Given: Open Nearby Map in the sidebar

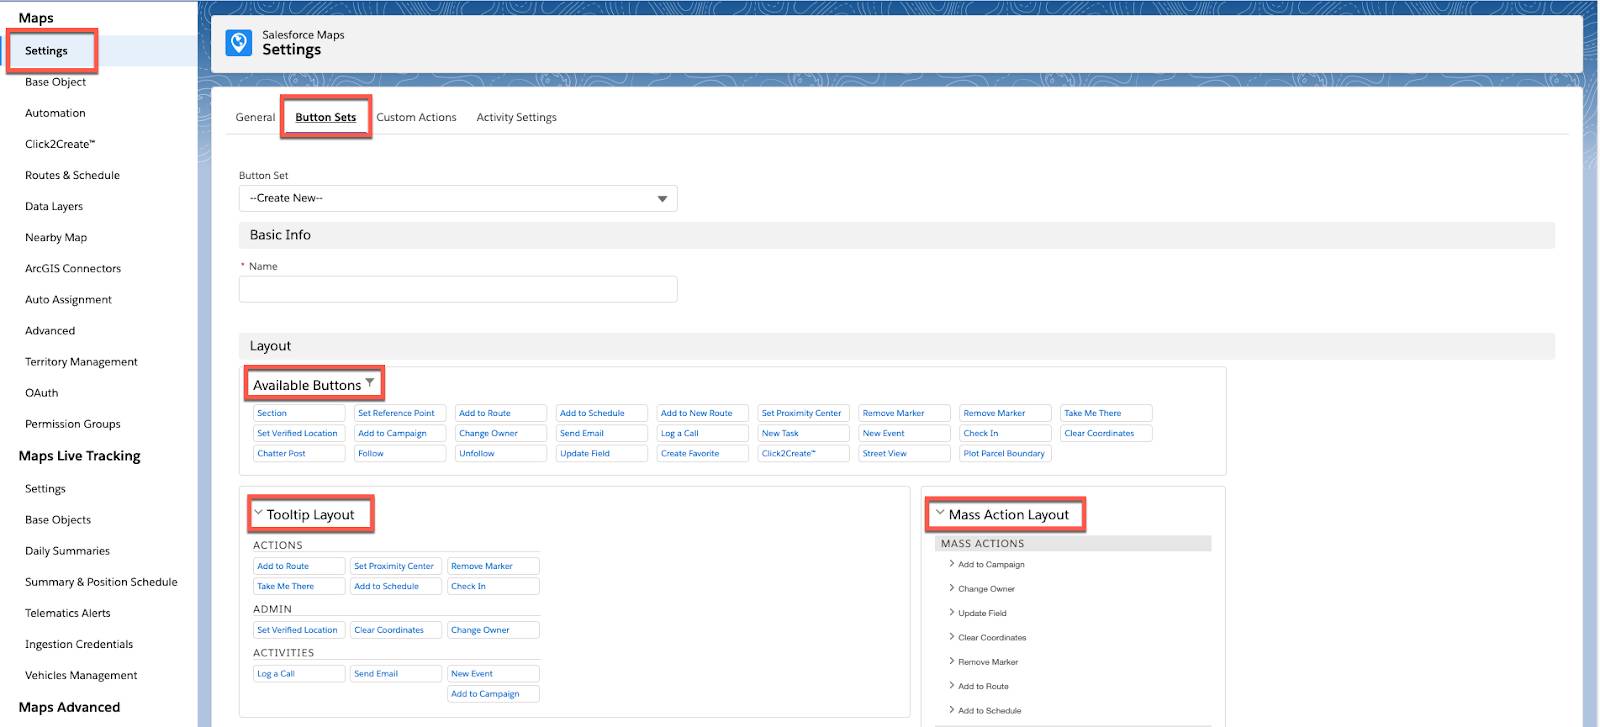Looking at the screenshot, I should click(56, 237).
